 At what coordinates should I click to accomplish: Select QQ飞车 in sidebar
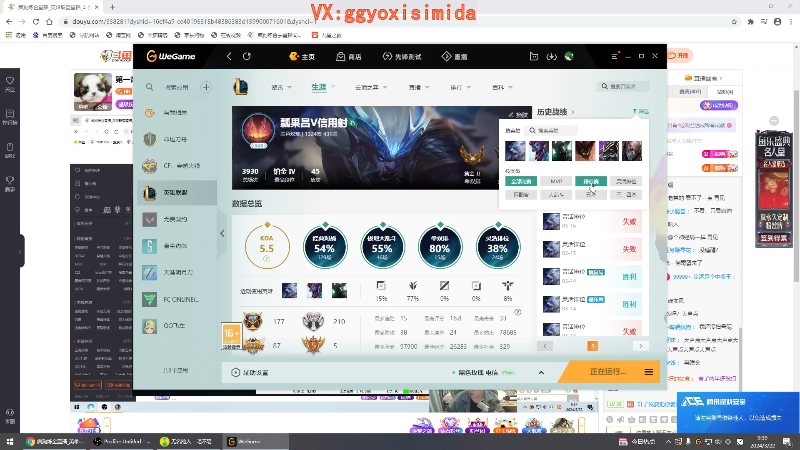(x=177, y=326)
